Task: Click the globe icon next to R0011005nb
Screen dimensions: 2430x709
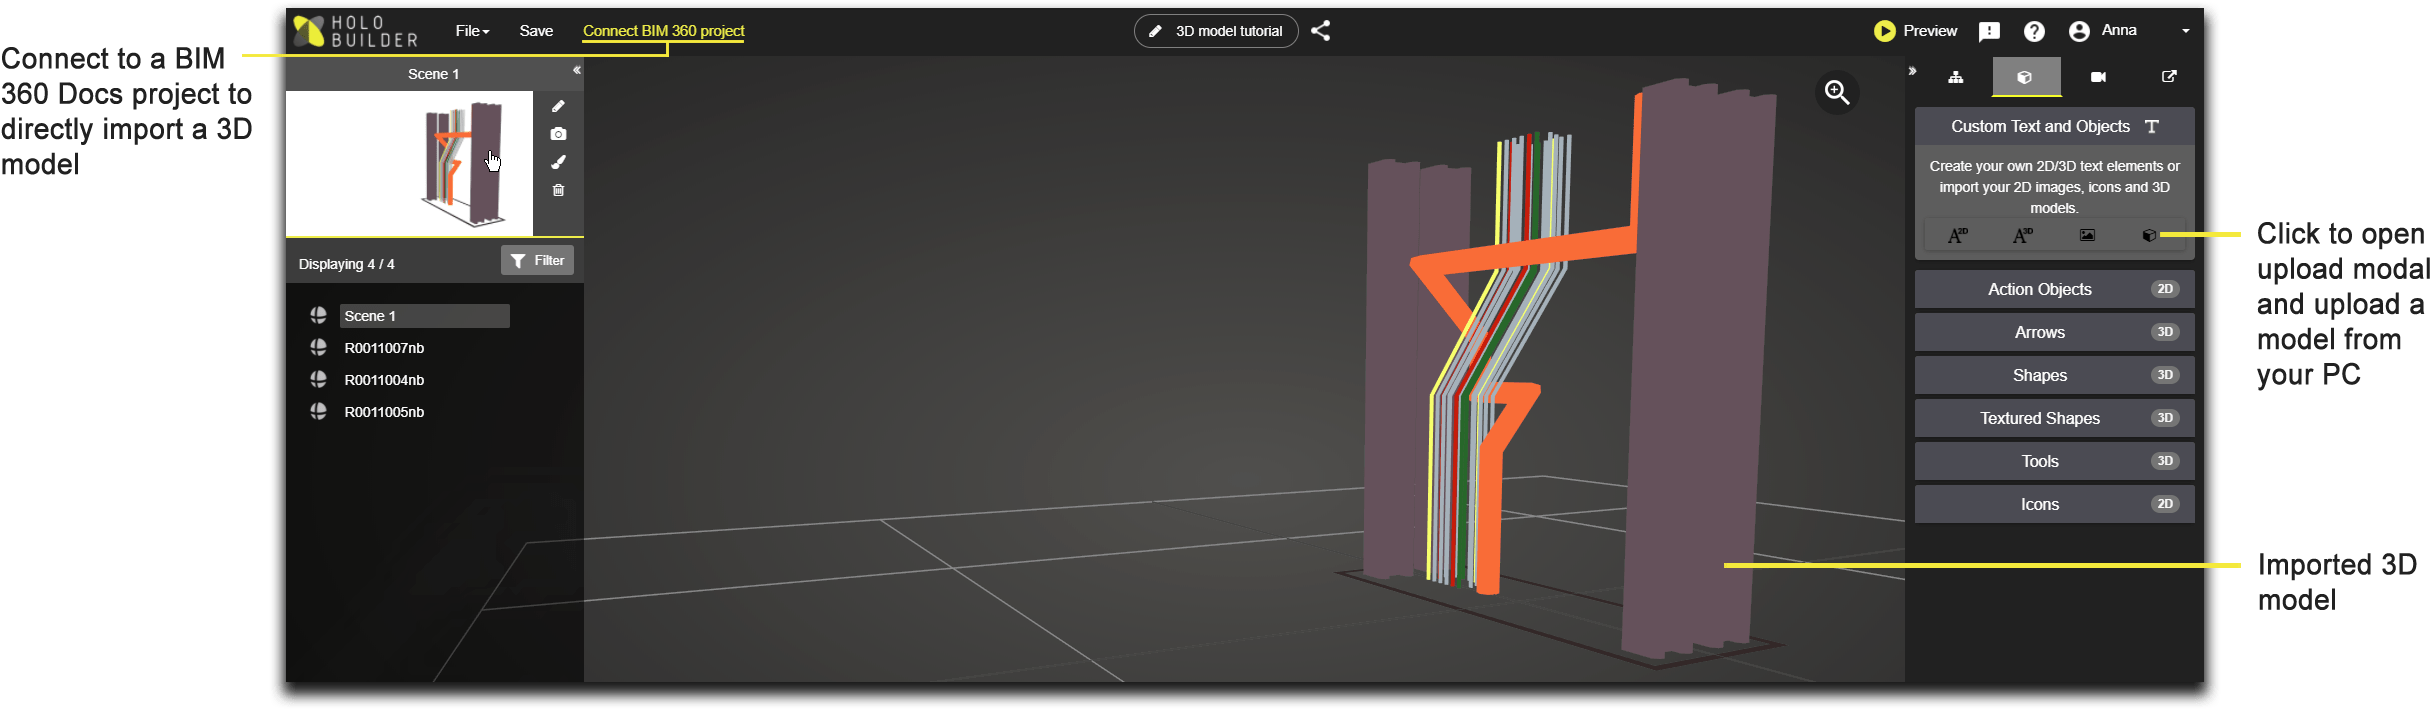Action: click(318, 411)
